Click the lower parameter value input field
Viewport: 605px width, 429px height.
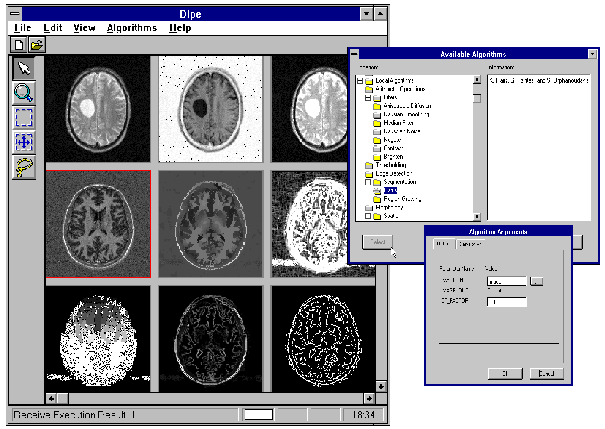(507, 302)
